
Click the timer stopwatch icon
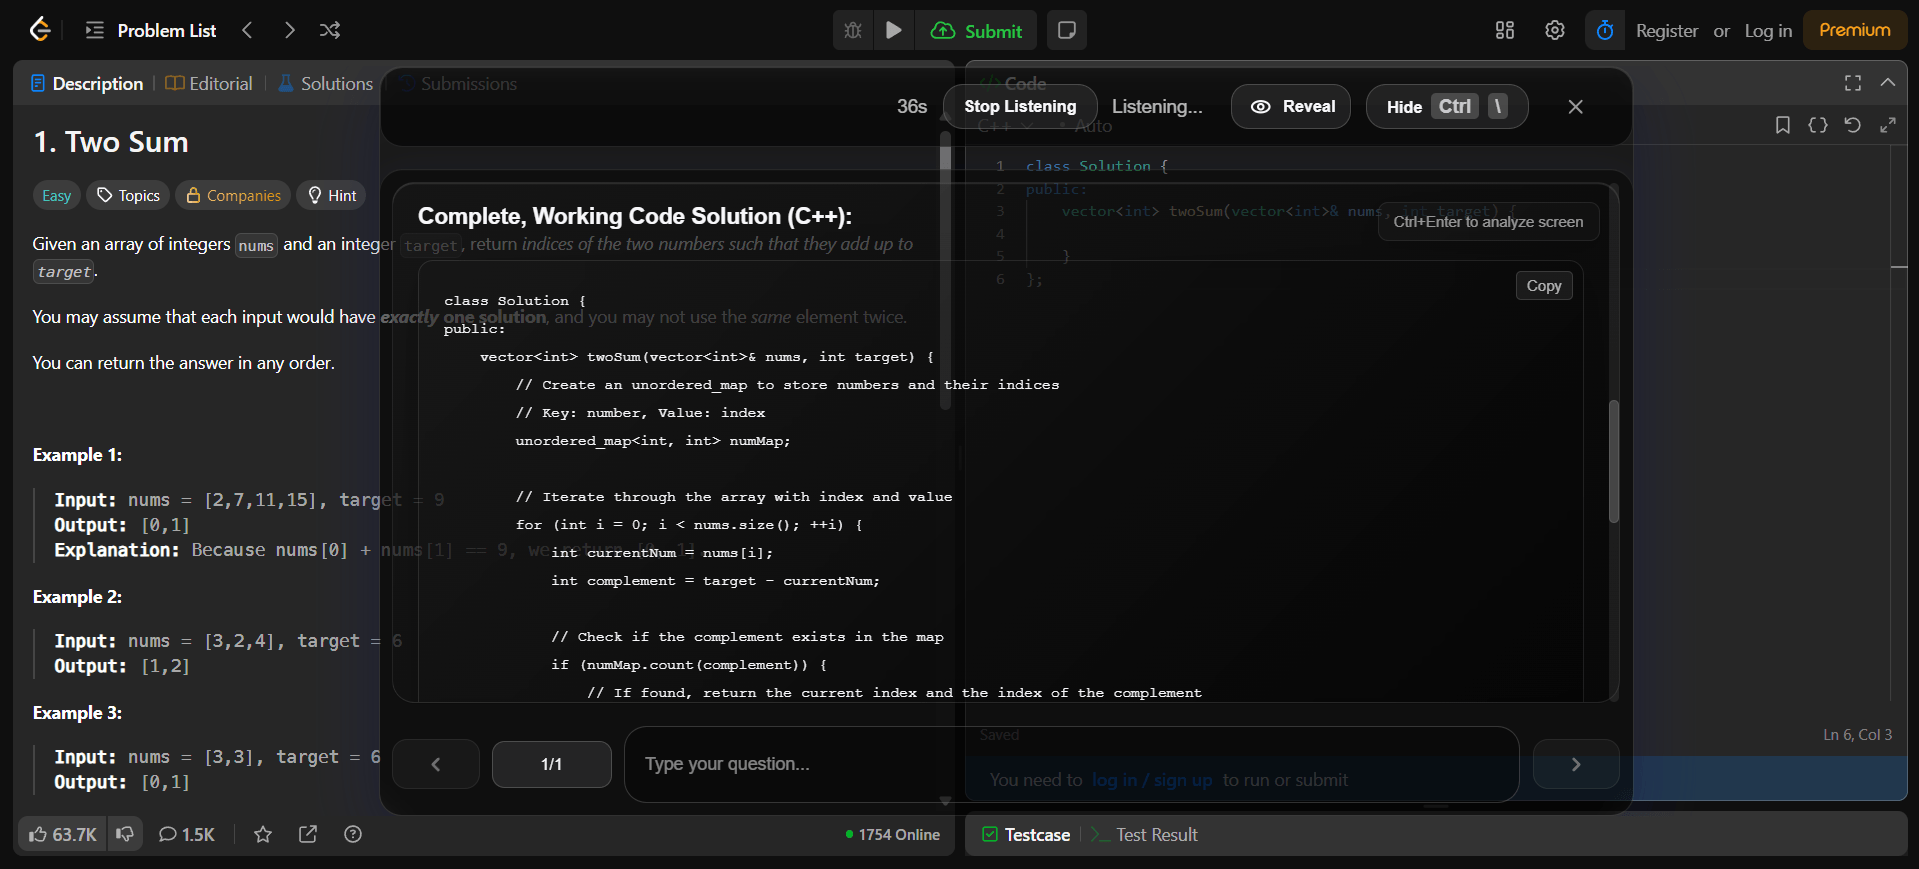click(1605, 30)
